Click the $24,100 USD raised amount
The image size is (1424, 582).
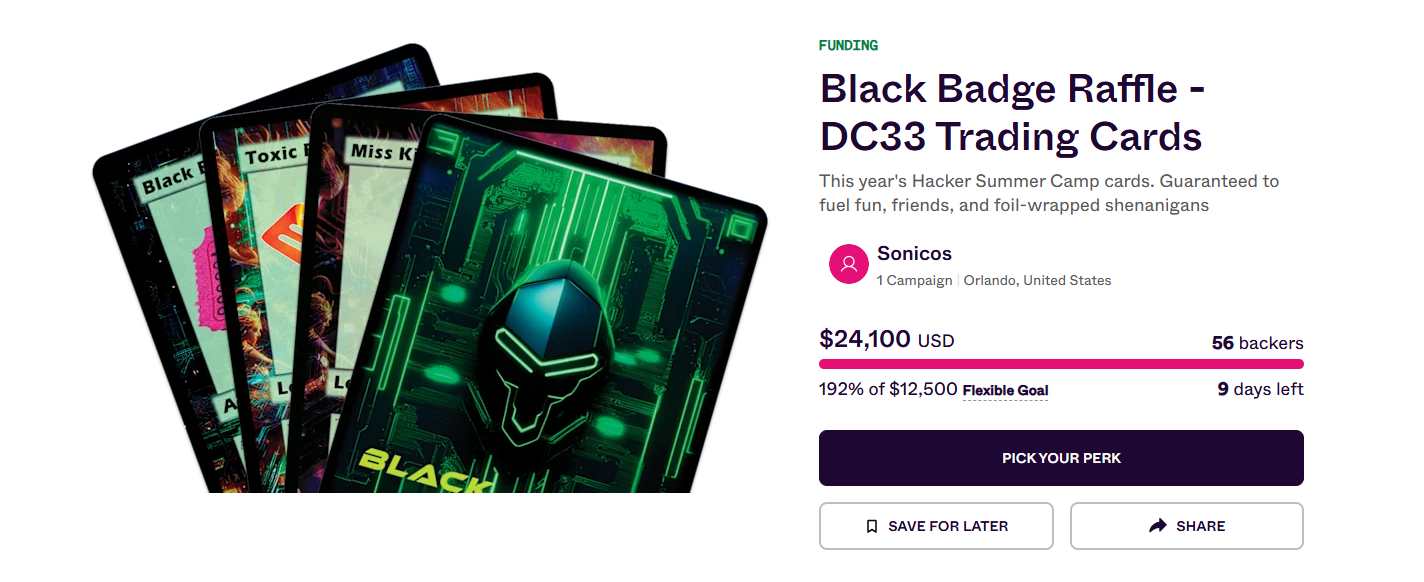pos(887,340)
